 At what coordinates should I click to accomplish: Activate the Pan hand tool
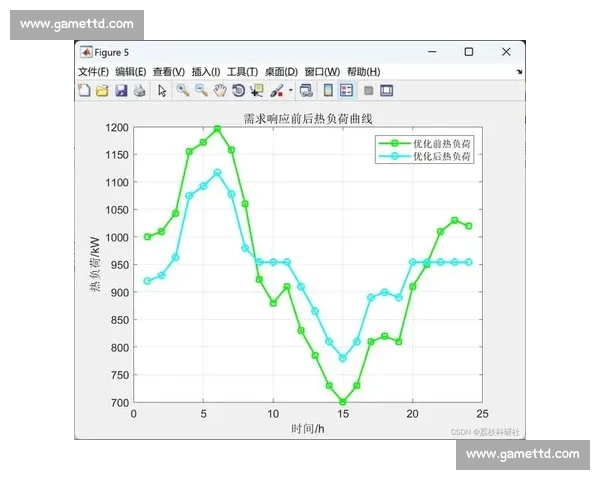coord(219,90)
